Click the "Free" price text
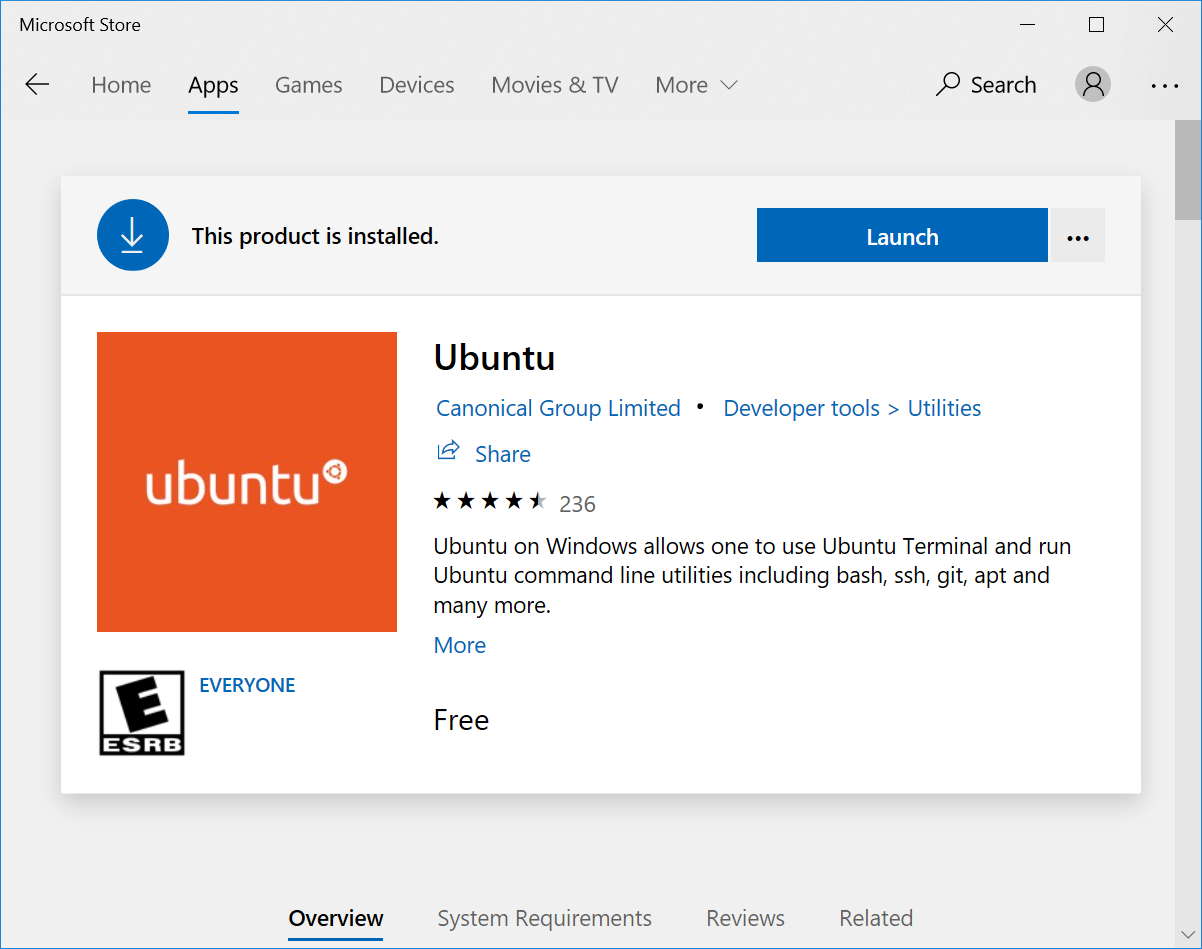 [461, 720]
